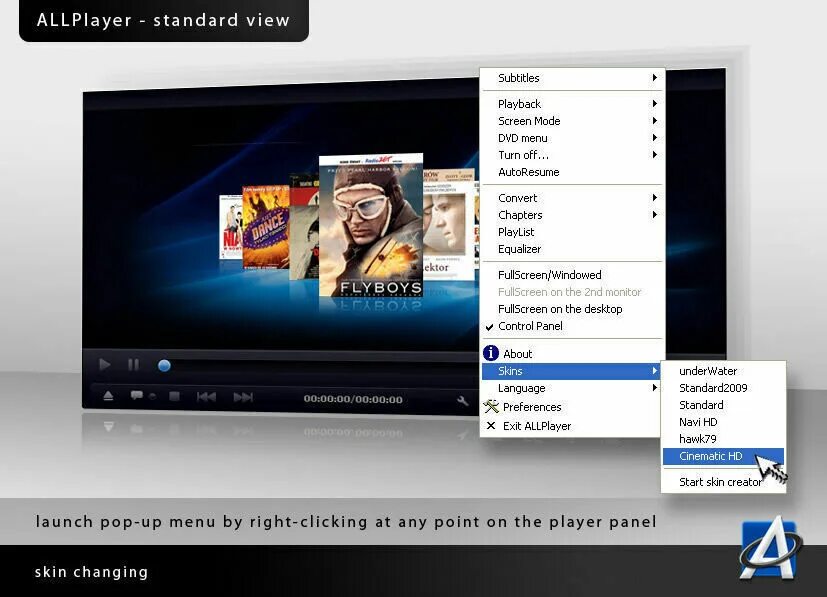Click the time counter 00:00:00/00:00:00
The width and height of the screenshot is (827, 597).
(353, 399)
